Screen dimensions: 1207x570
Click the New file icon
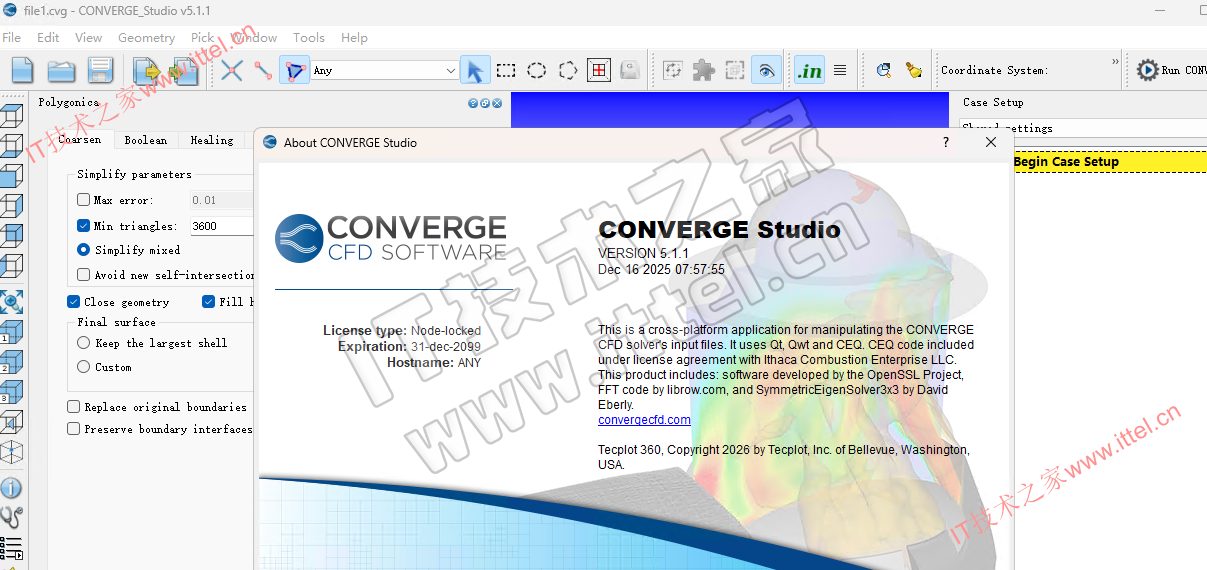click(22, 70)
